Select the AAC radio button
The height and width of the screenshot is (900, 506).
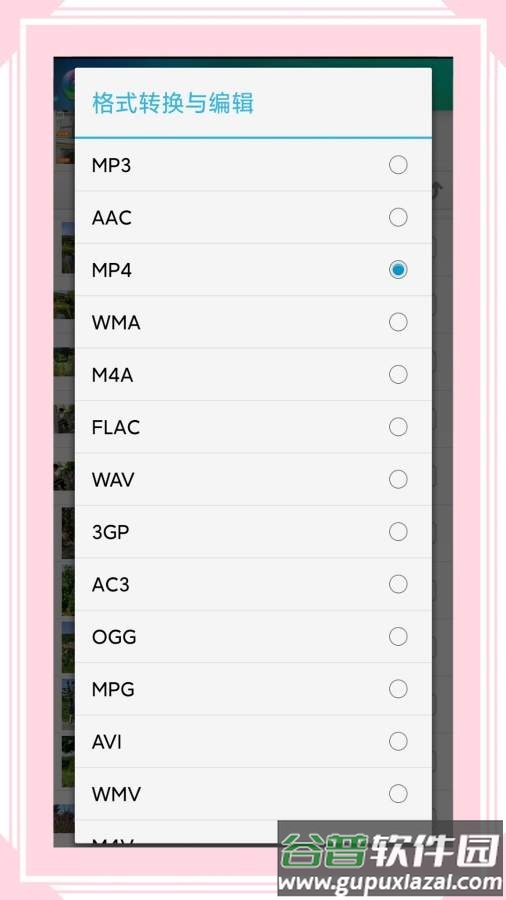coord(398,218)
